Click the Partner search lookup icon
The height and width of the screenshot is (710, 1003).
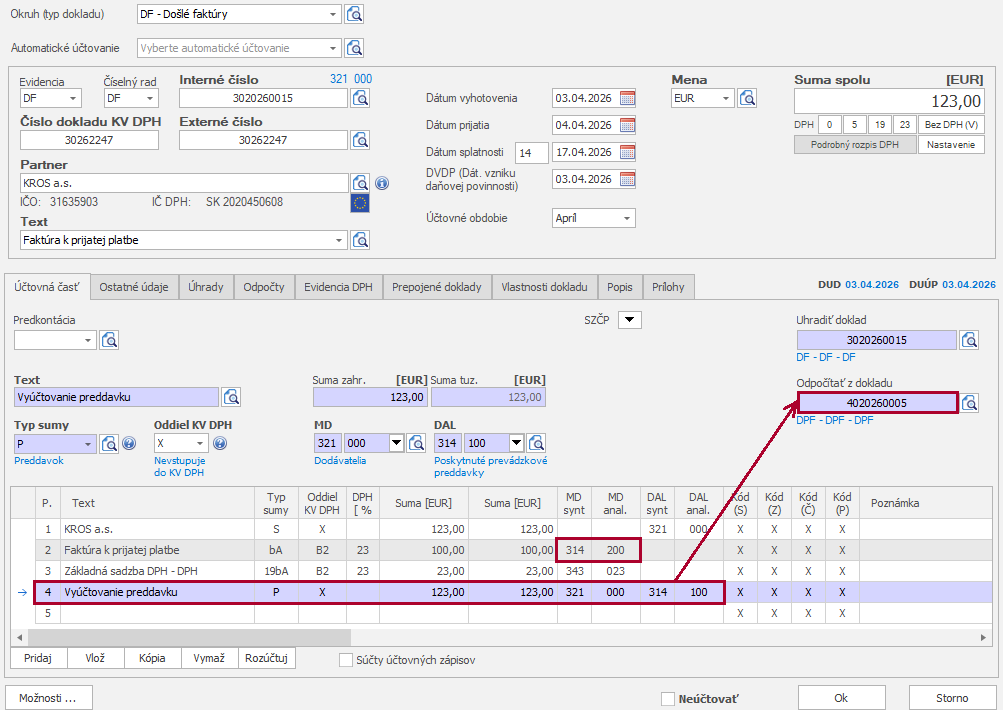(360, 183)
